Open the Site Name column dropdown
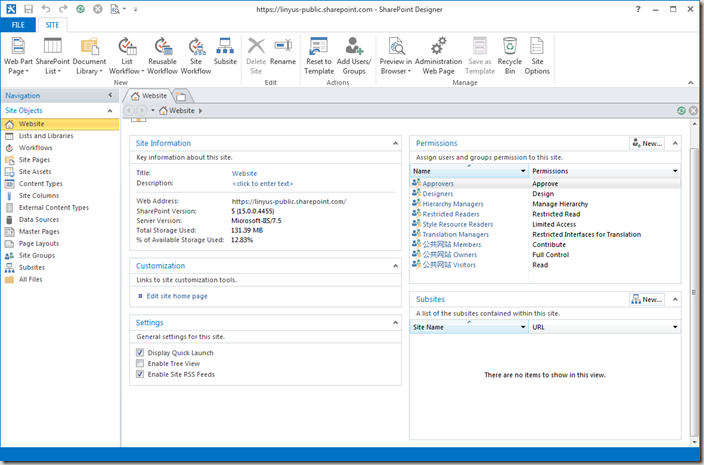 523,327
